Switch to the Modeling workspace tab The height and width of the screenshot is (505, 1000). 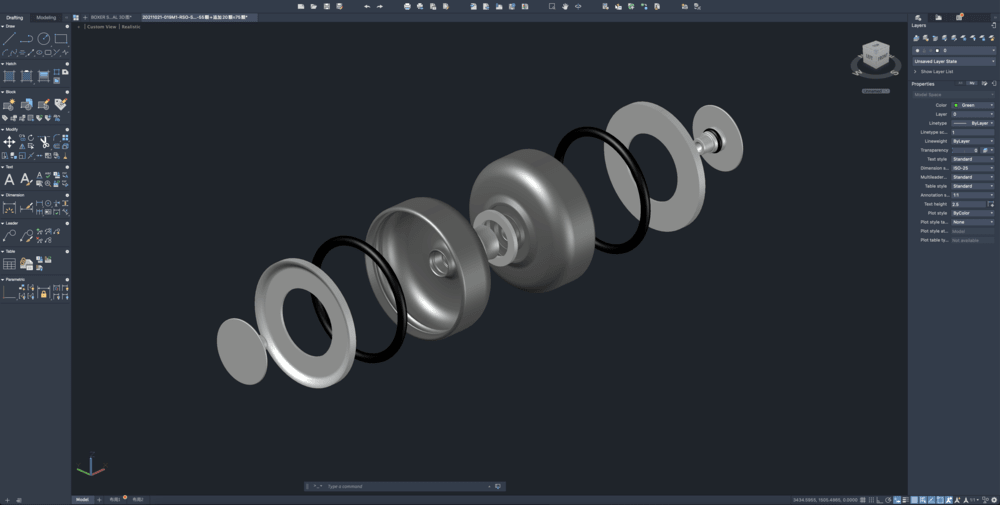(46, 17)
